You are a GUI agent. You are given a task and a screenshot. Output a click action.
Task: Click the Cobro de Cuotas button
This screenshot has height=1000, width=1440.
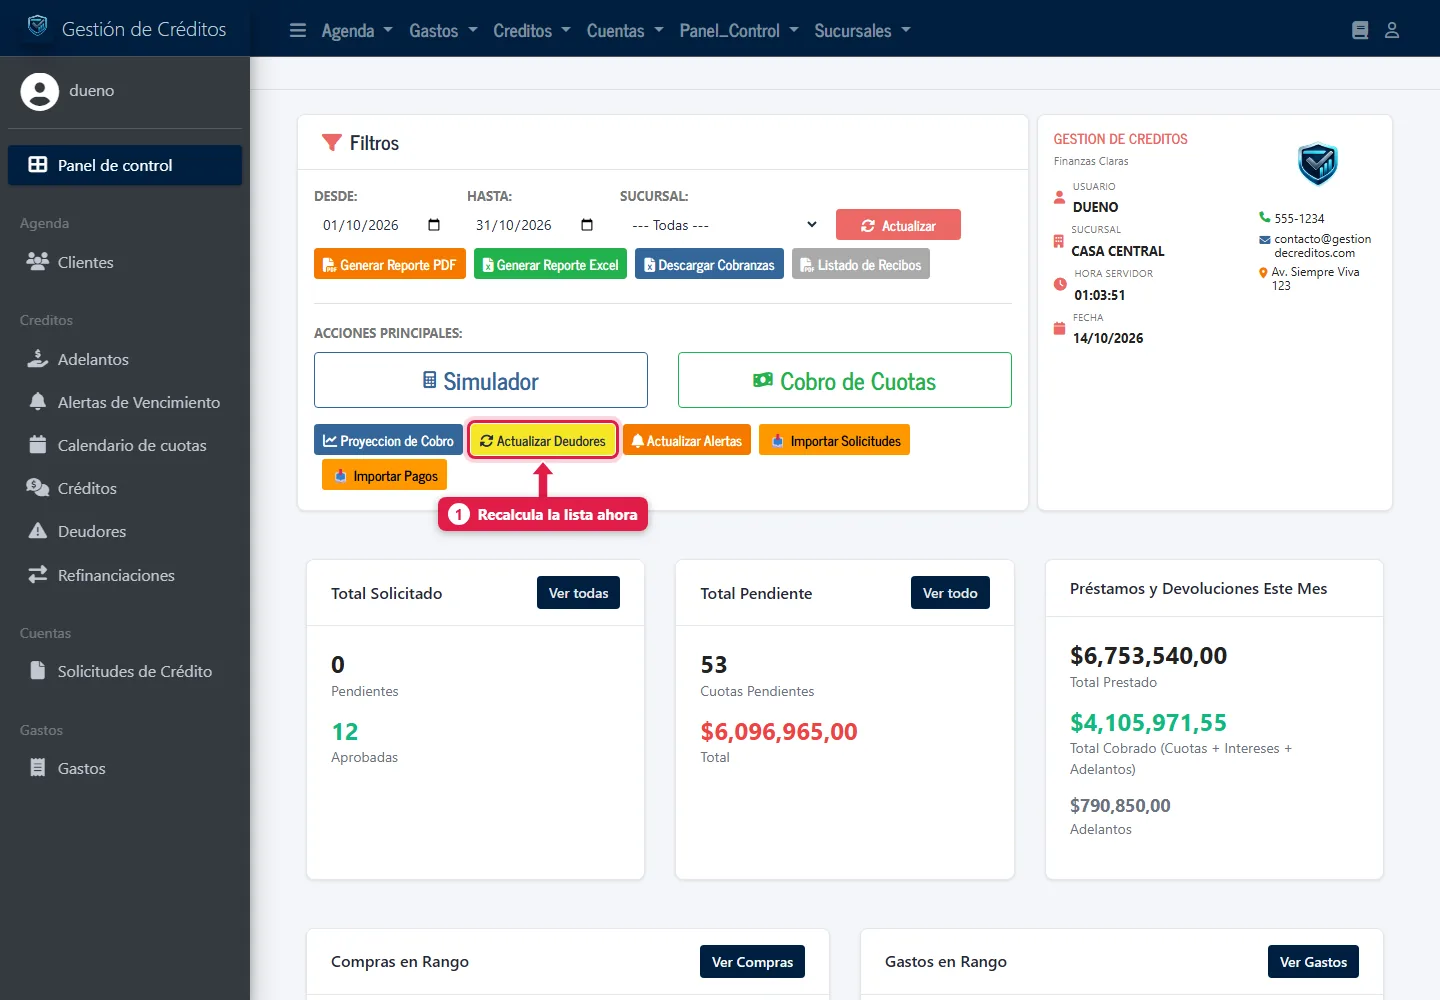tap(845, 380)
